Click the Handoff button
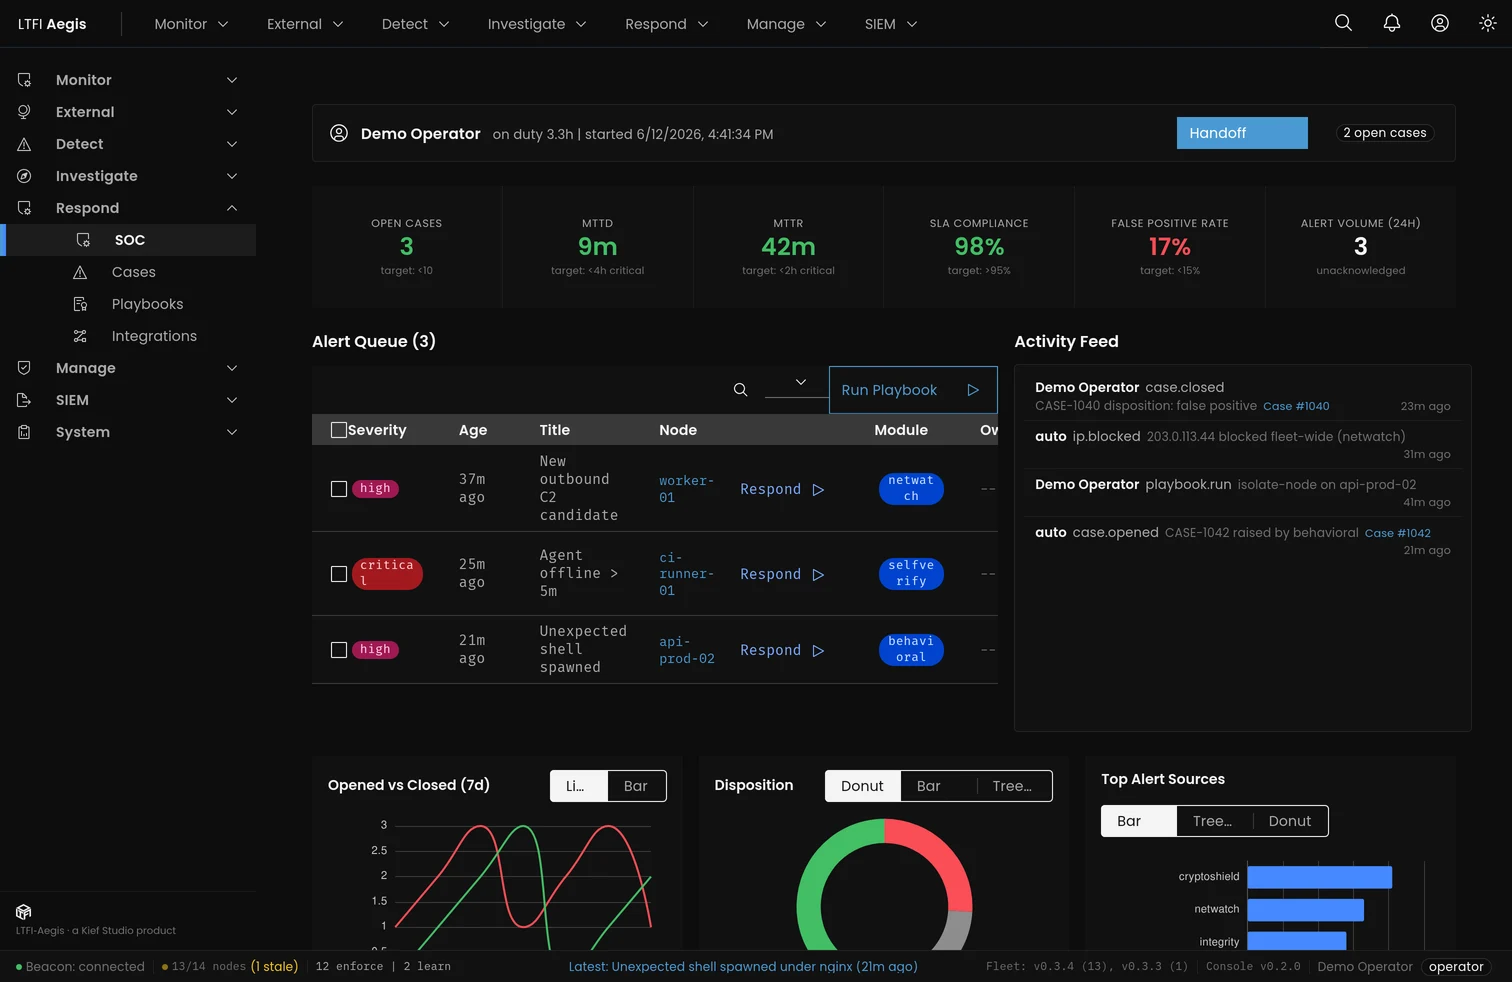The height and width of the screenshot is (982, 1512). [1242, 133]
